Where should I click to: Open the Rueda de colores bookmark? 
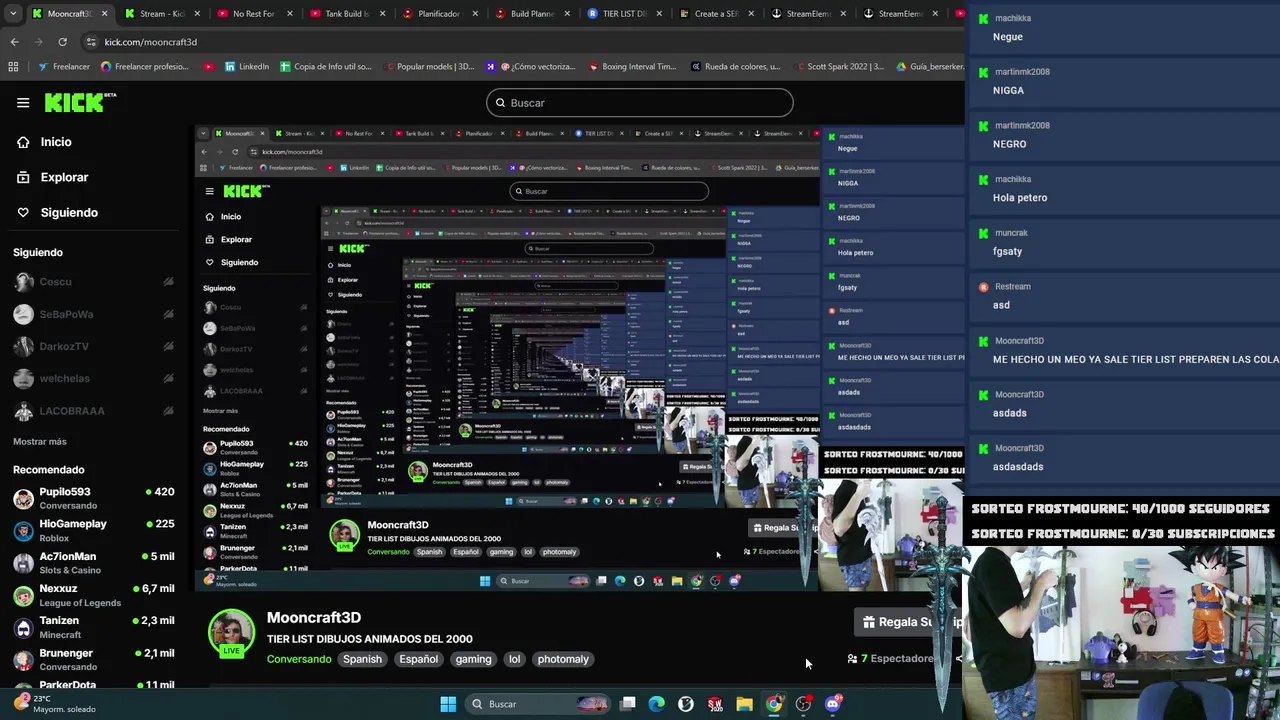[736, 67]
